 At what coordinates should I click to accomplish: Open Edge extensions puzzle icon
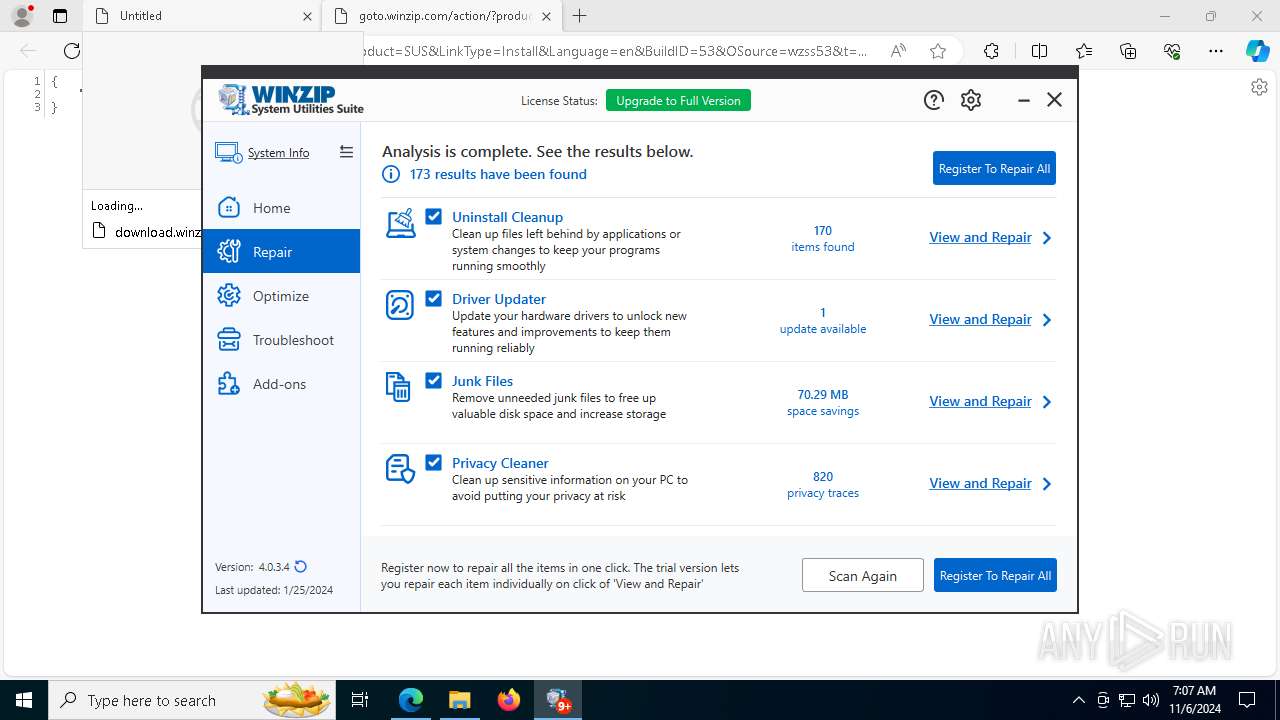coord(991,51)
